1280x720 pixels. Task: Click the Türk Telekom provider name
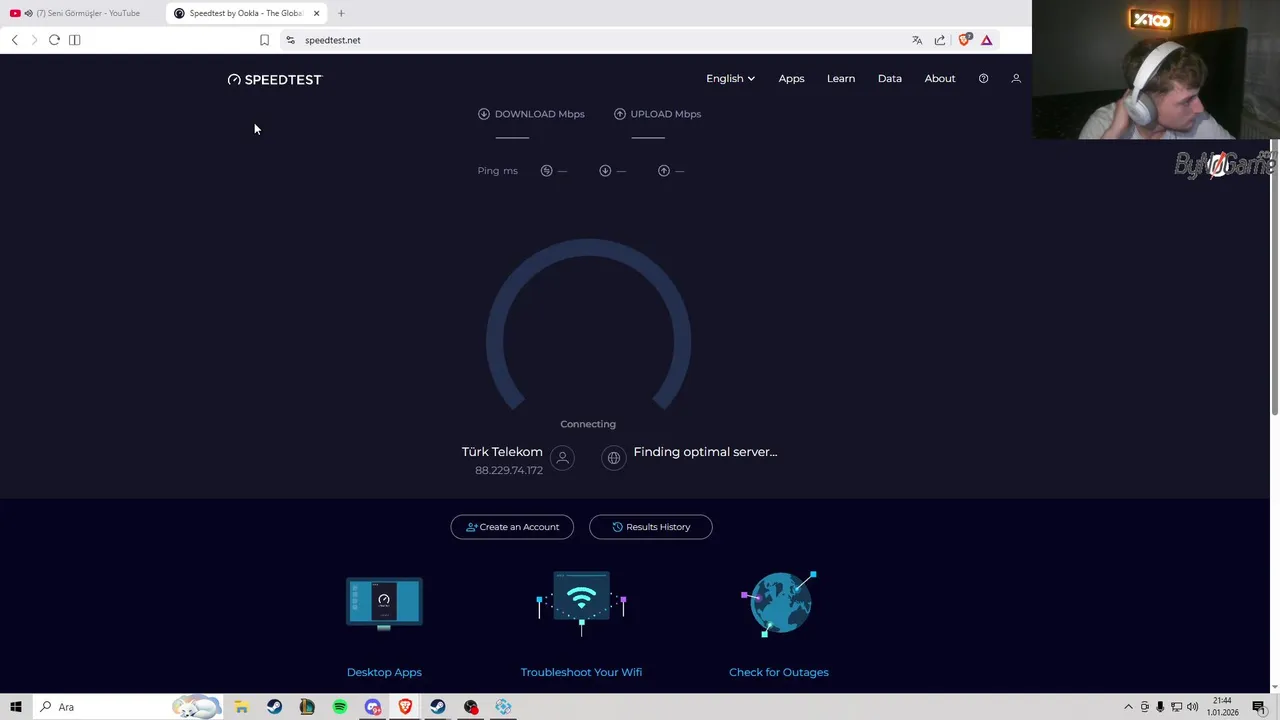coord(502,452)
